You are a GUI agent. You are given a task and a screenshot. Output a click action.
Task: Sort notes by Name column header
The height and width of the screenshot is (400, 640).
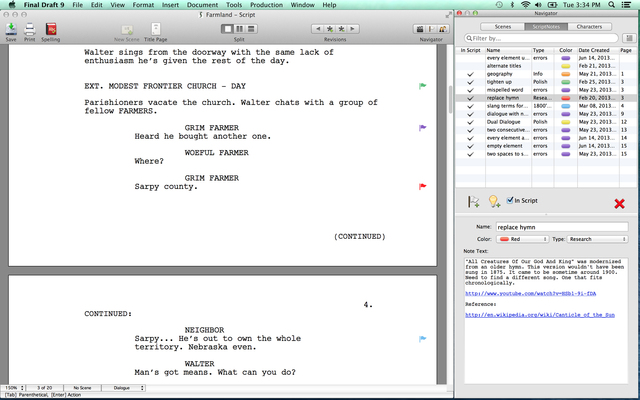(x=508, y=50)
